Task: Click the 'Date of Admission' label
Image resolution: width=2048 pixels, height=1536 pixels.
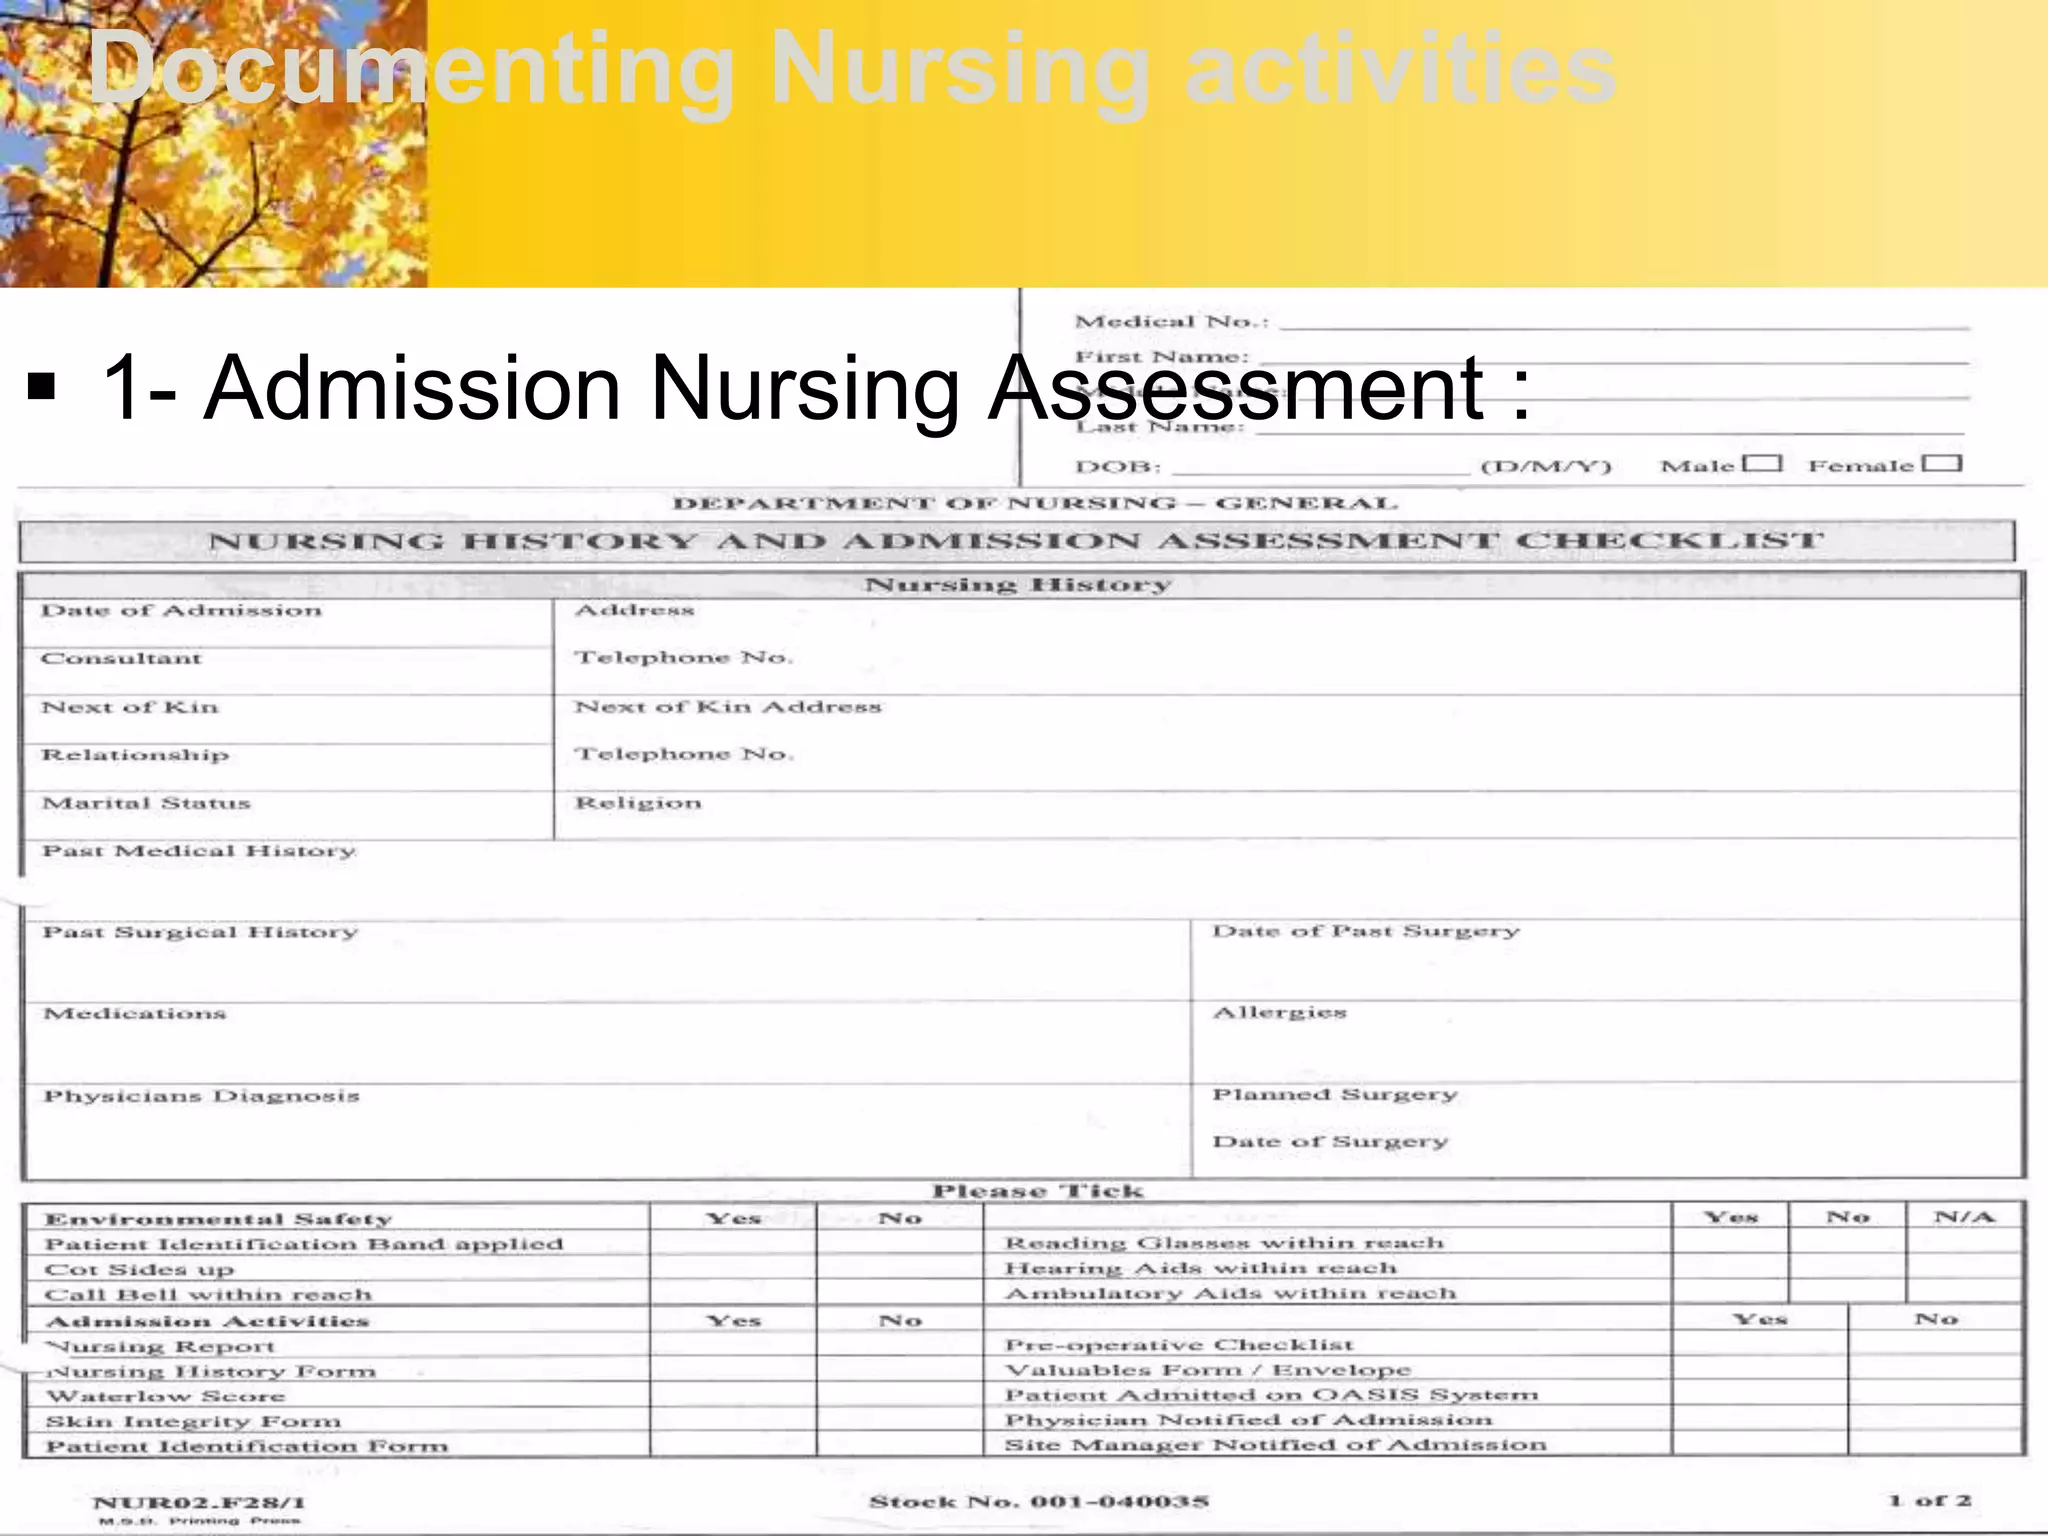Action: pyautogui.click(x=181, y=610)
